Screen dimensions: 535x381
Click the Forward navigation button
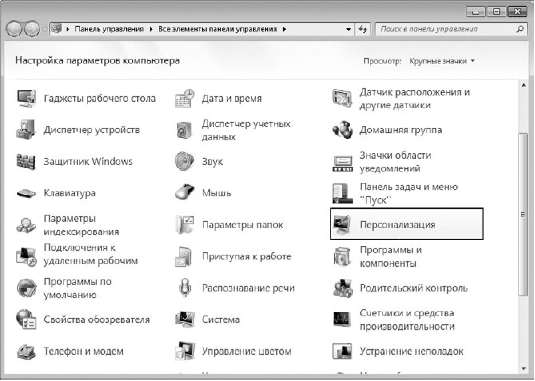tap(32, 29)
